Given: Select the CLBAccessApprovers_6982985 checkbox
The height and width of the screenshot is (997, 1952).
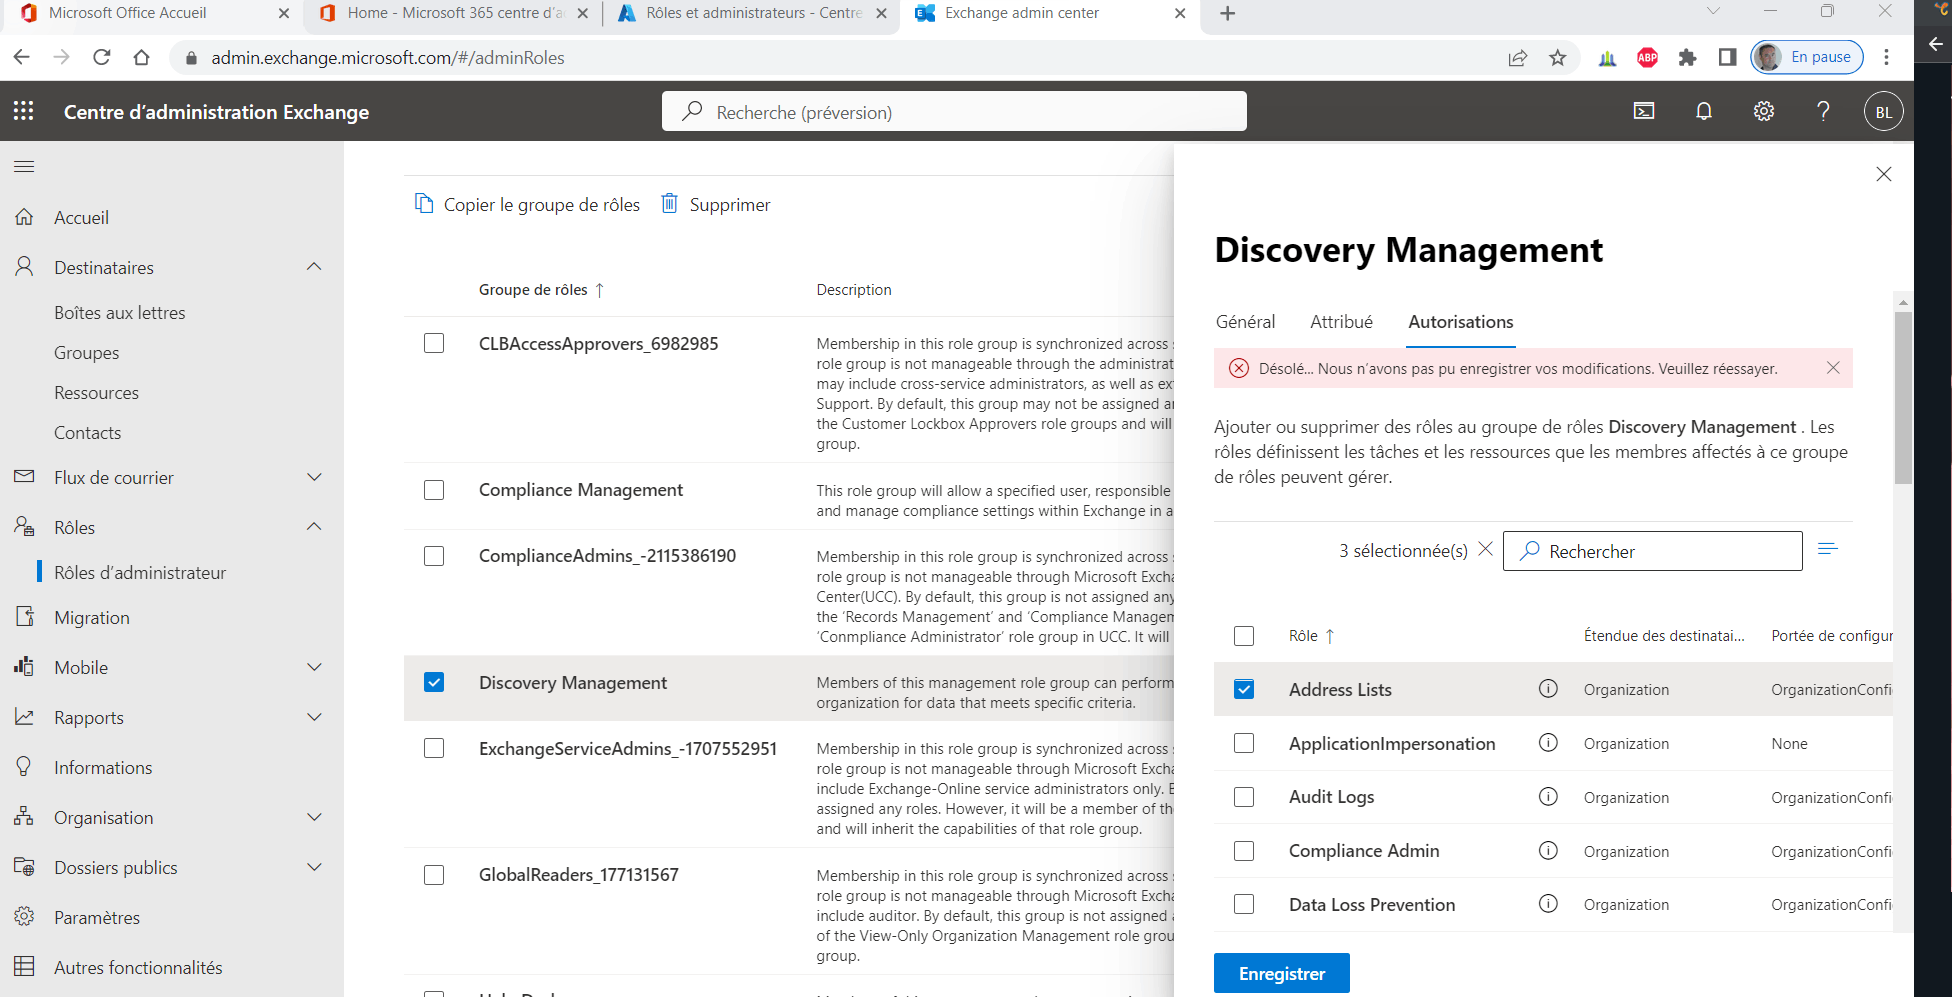Looking at the screenshot, I should coord(434,343).
